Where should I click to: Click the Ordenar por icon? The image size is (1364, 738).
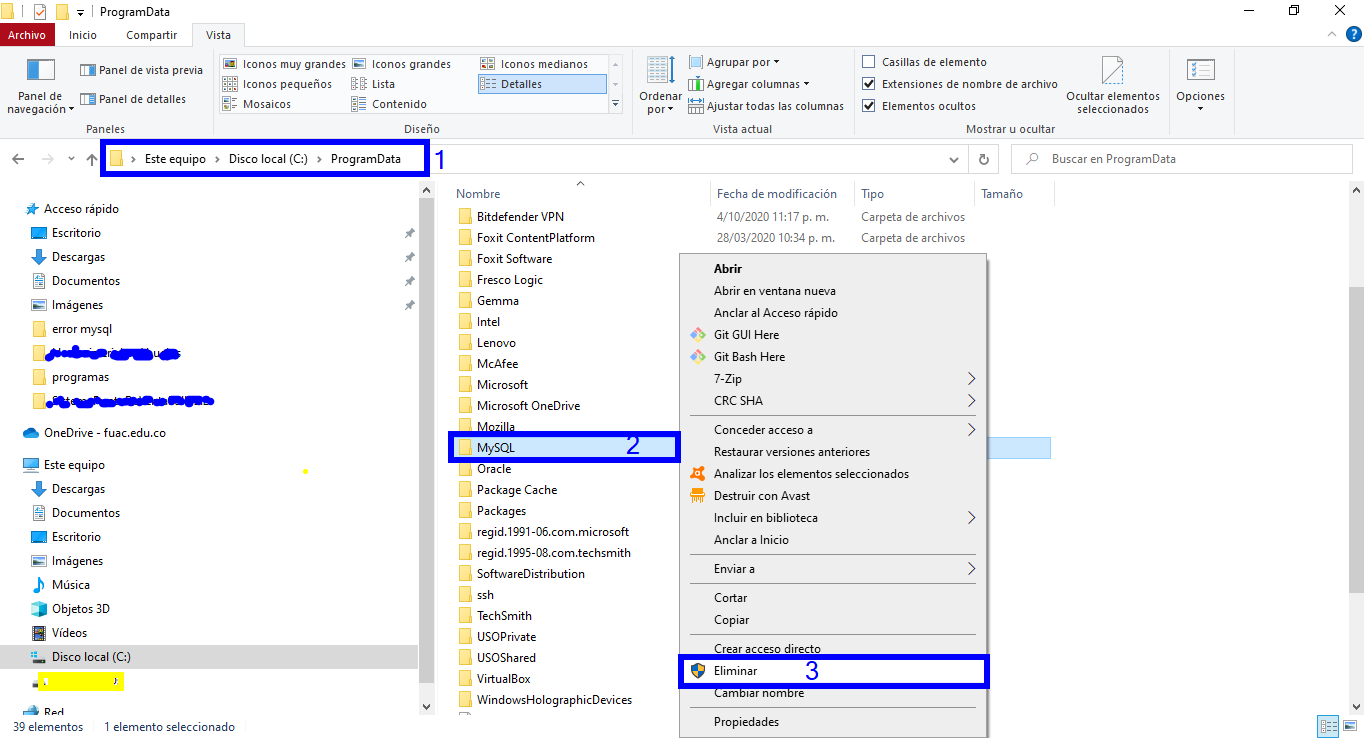click(x=659, y=71)
